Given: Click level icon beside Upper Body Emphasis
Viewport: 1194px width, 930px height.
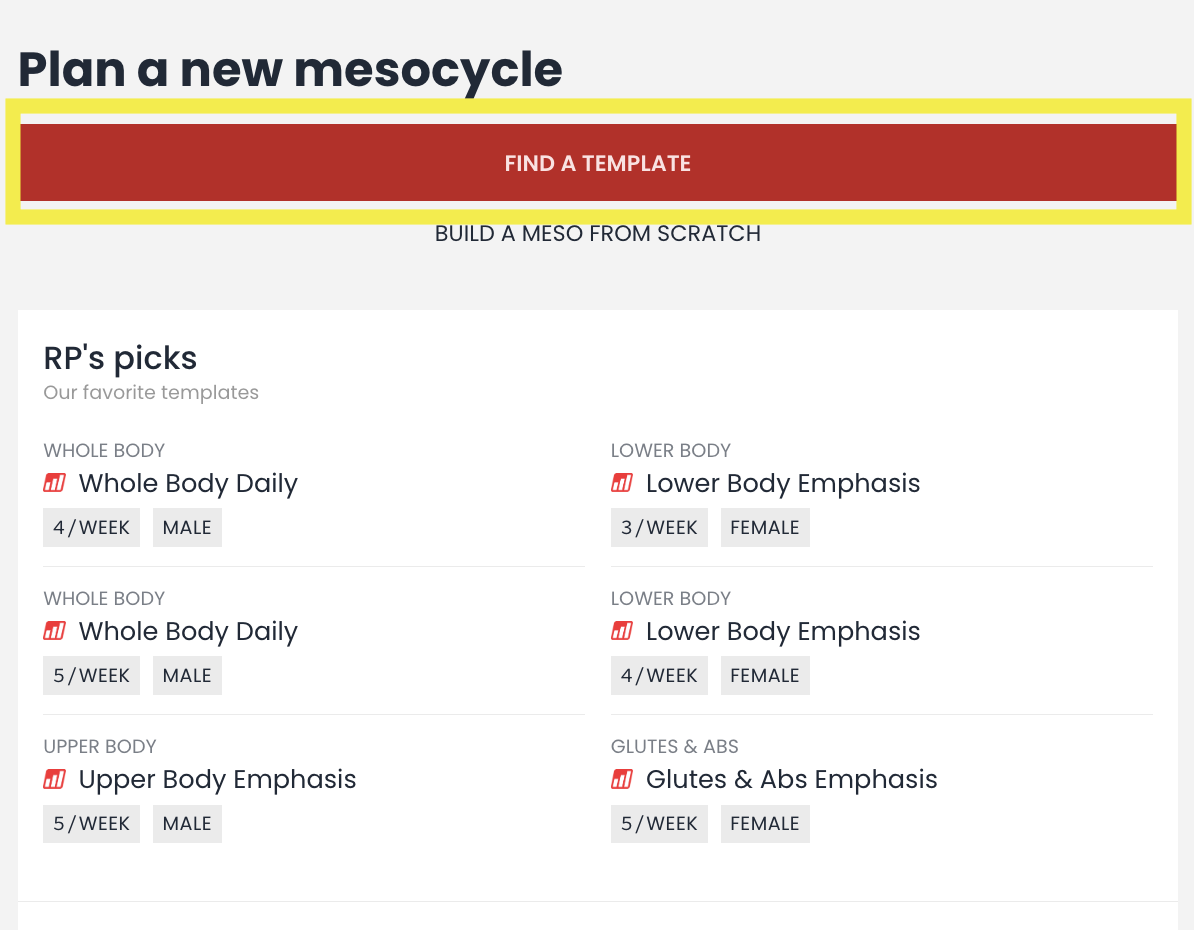Looking at the screenshot, I should point(55,780).
